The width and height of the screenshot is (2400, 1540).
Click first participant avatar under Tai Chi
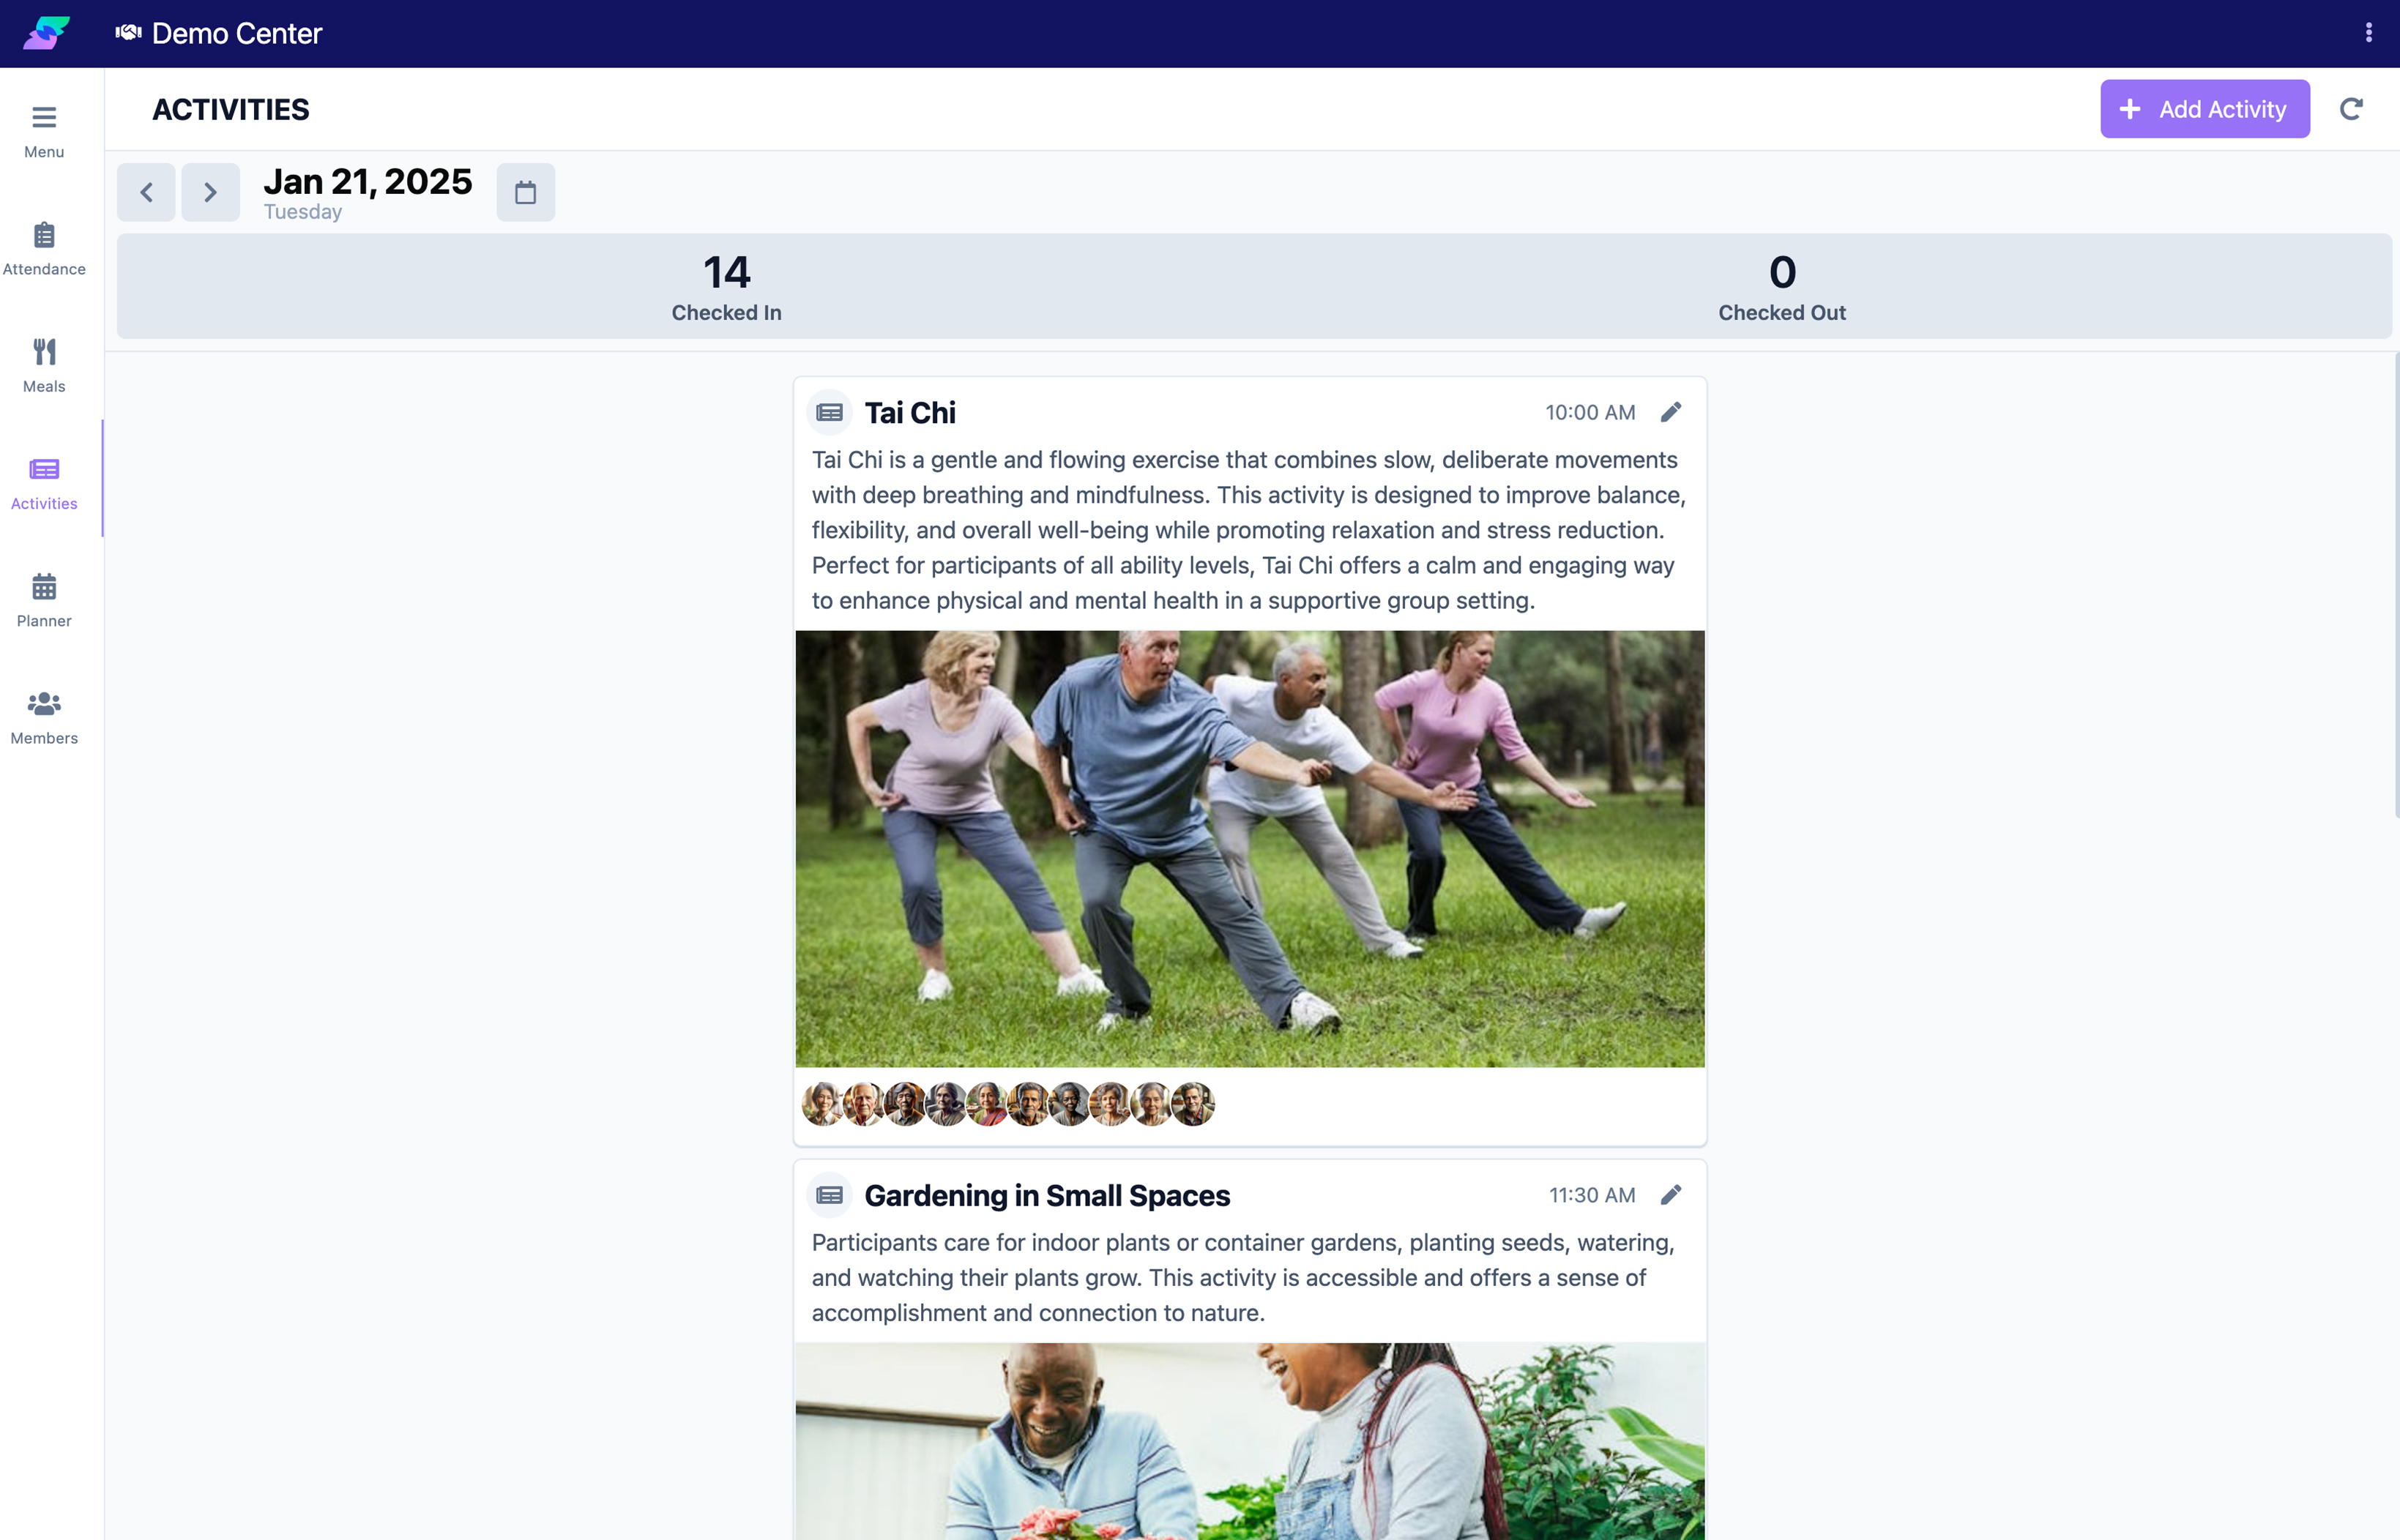point(823,1104)
